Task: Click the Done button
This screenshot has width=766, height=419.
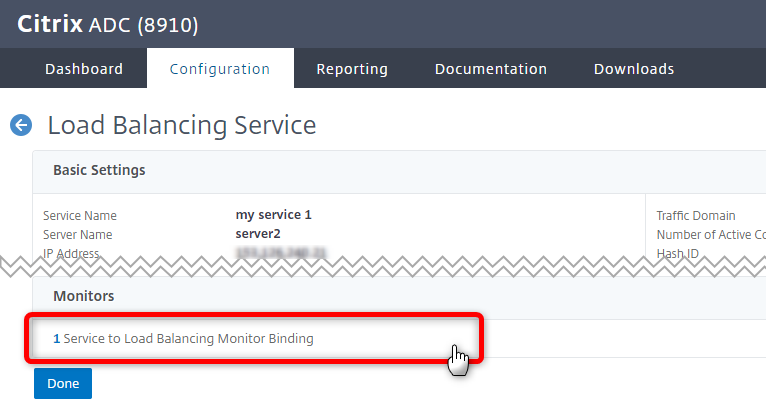Action: point(63,383)
